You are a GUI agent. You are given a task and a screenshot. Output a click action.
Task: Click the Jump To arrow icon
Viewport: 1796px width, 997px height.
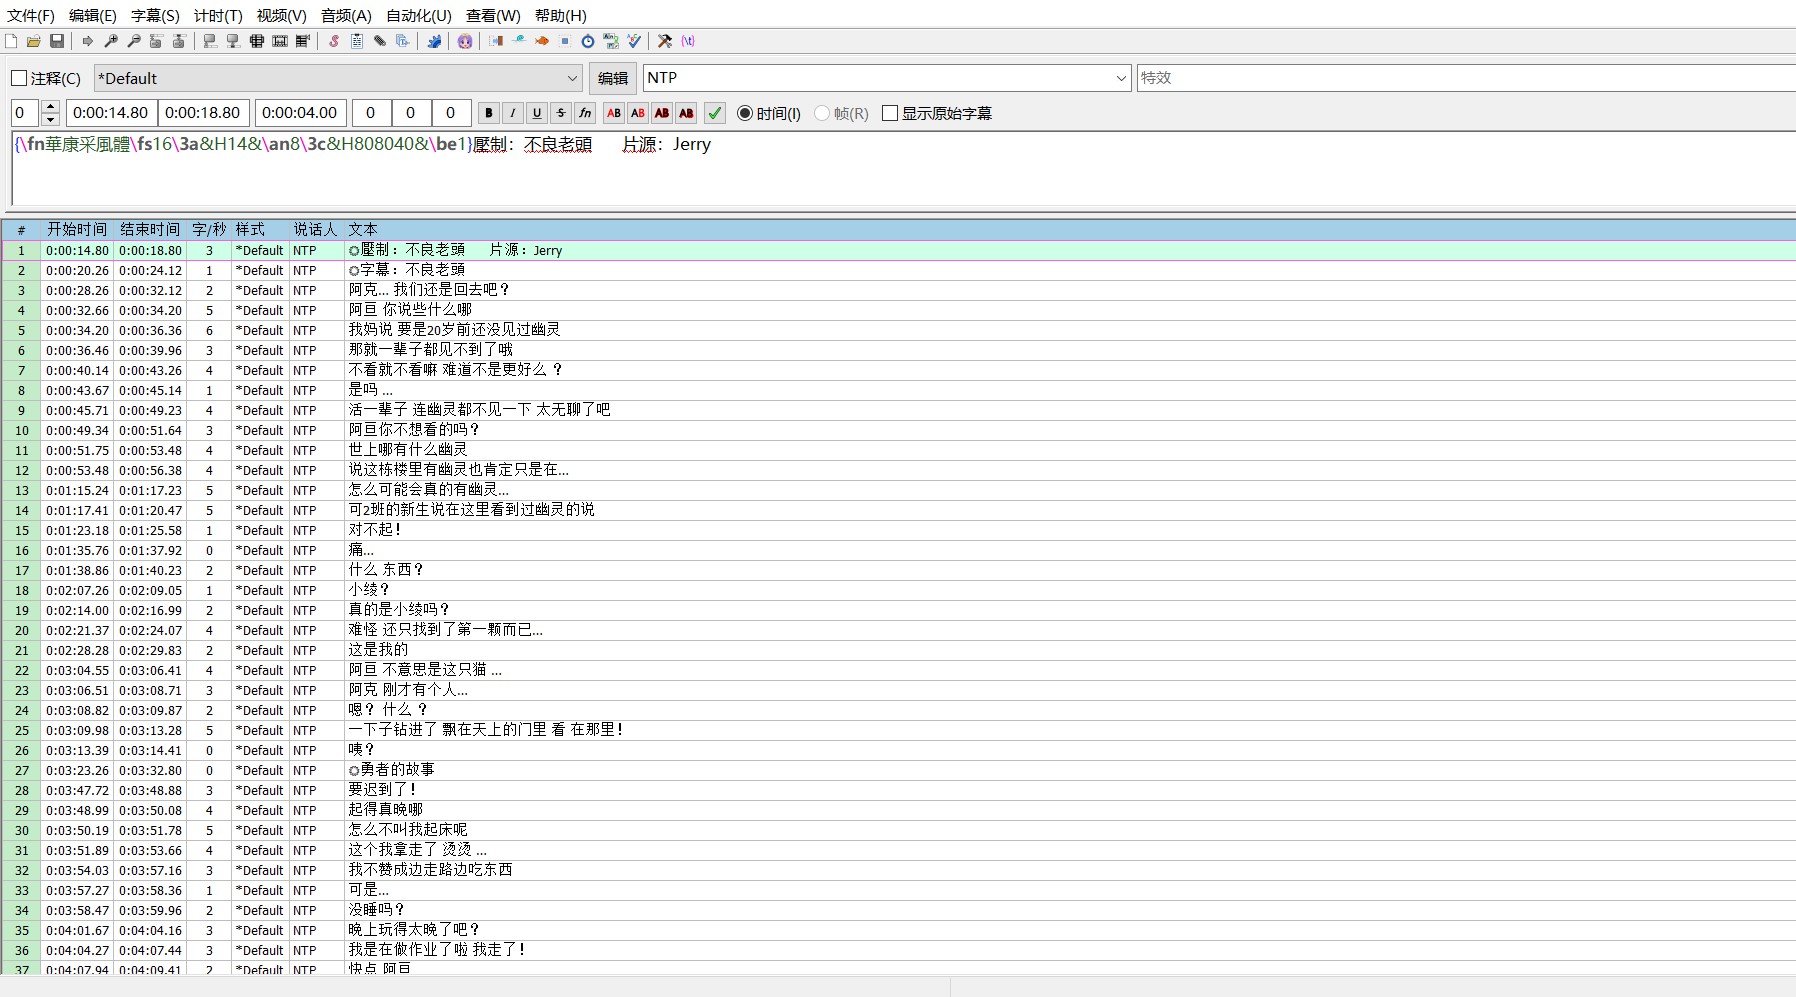pyautogui.click(x=88, y=41)
